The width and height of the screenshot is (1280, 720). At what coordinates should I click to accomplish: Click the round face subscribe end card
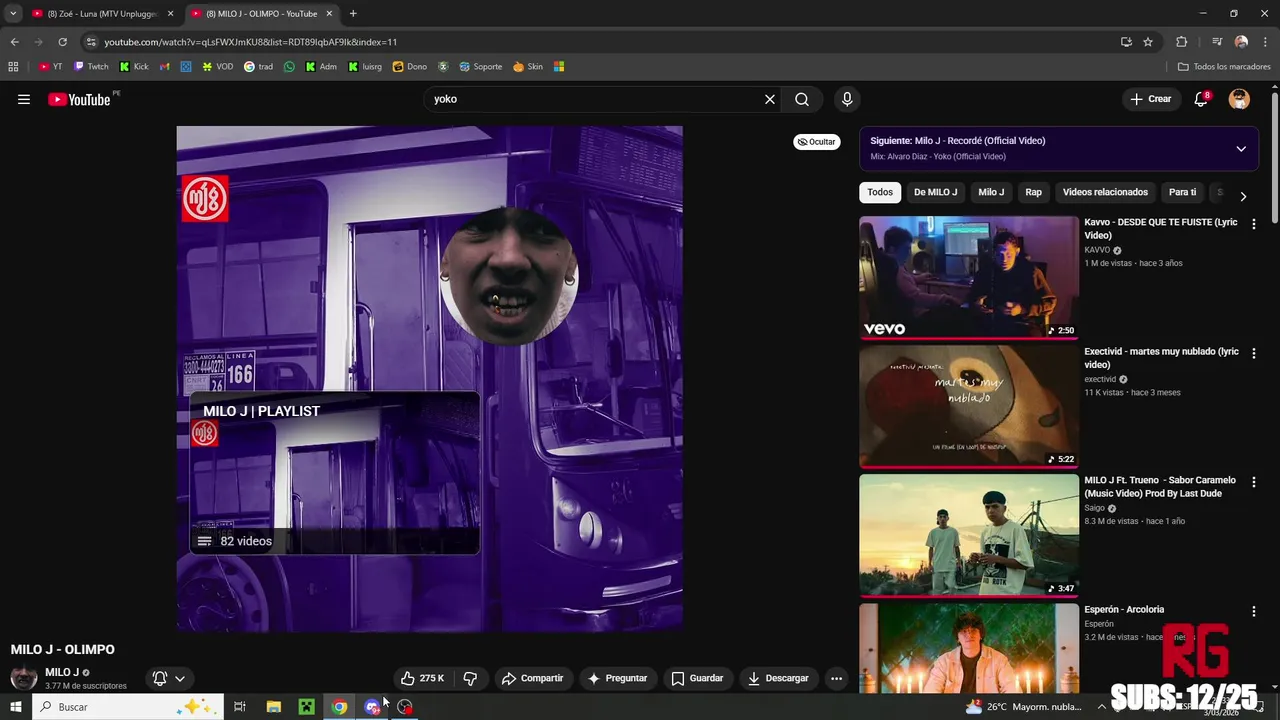(x=509, y=276)
